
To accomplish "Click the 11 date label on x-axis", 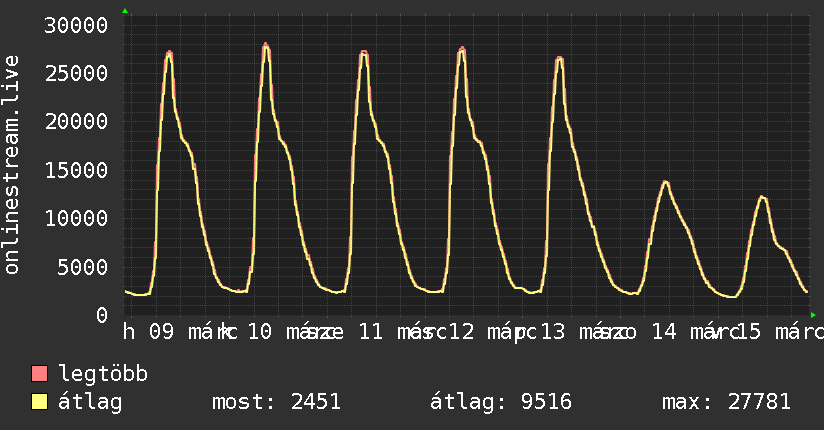I will tap(370, 332).
